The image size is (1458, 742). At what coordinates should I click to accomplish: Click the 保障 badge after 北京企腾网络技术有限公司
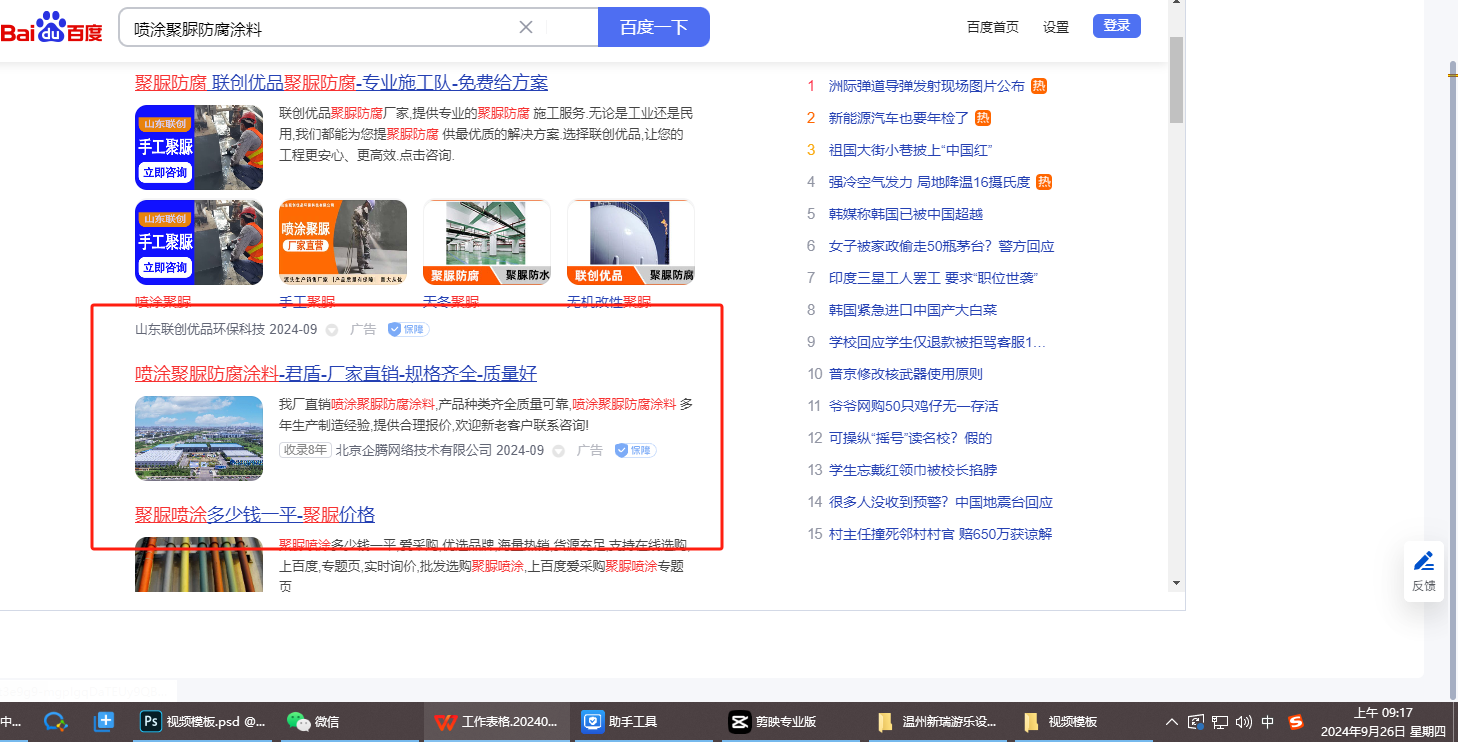(635, 450)
